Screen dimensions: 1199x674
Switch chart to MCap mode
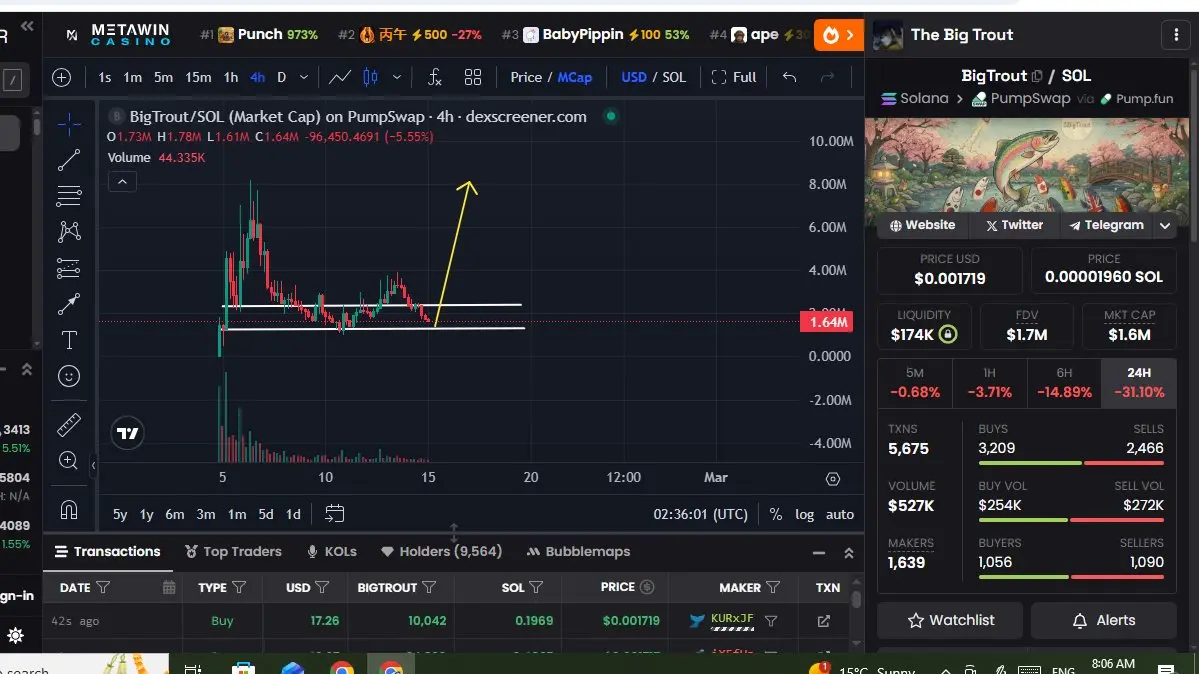(x=574, y=77)
